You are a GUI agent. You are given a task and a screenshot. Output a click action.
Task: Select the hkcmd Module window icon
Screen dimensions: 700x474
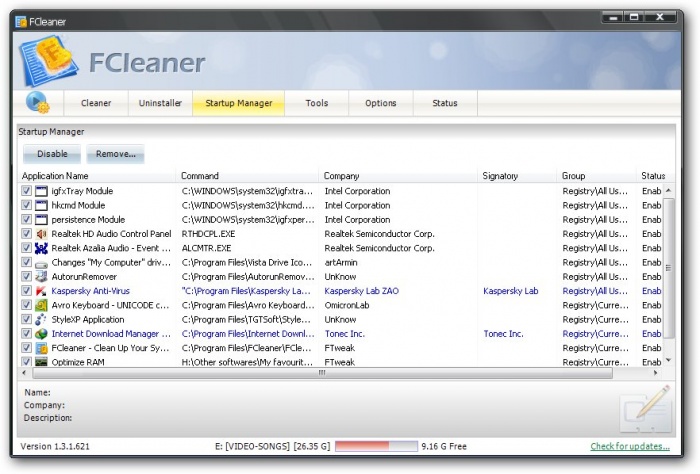[41, 205]
